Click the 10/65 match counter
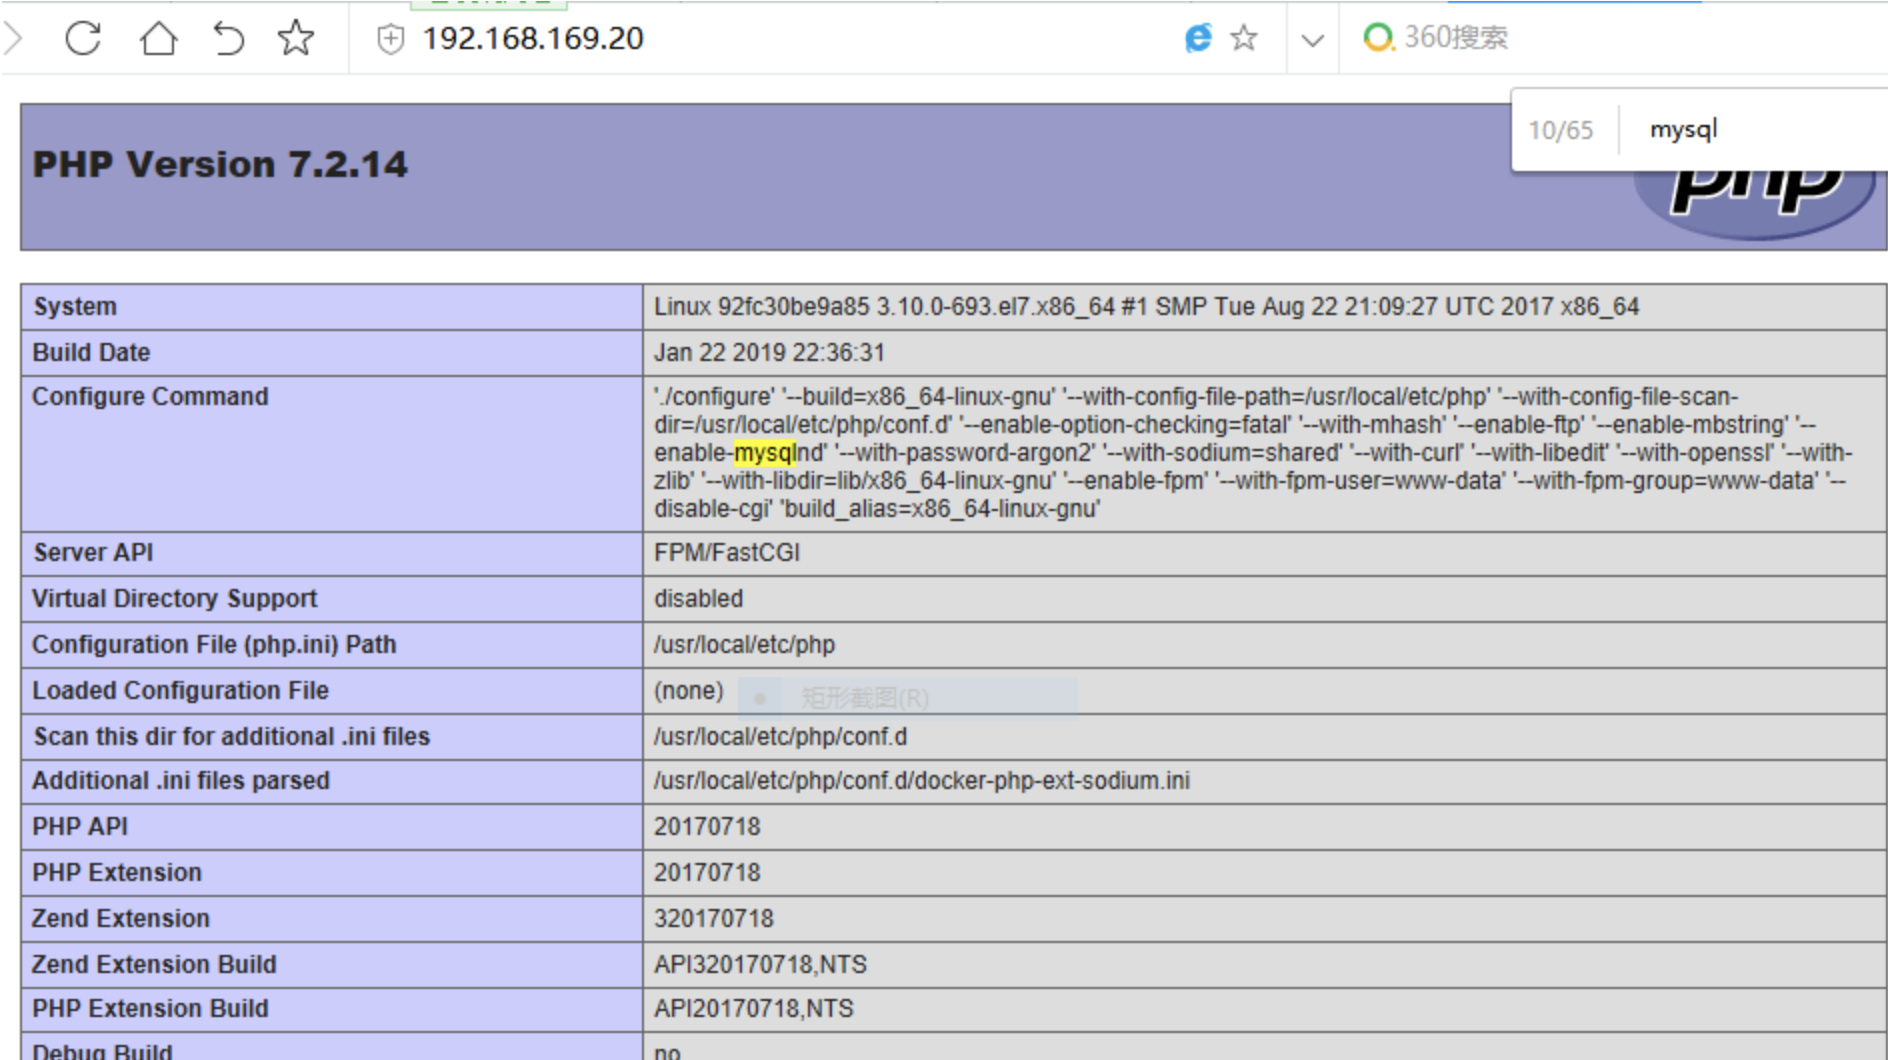The width and height of the screenshot is (1888, 1060). 1561,130
